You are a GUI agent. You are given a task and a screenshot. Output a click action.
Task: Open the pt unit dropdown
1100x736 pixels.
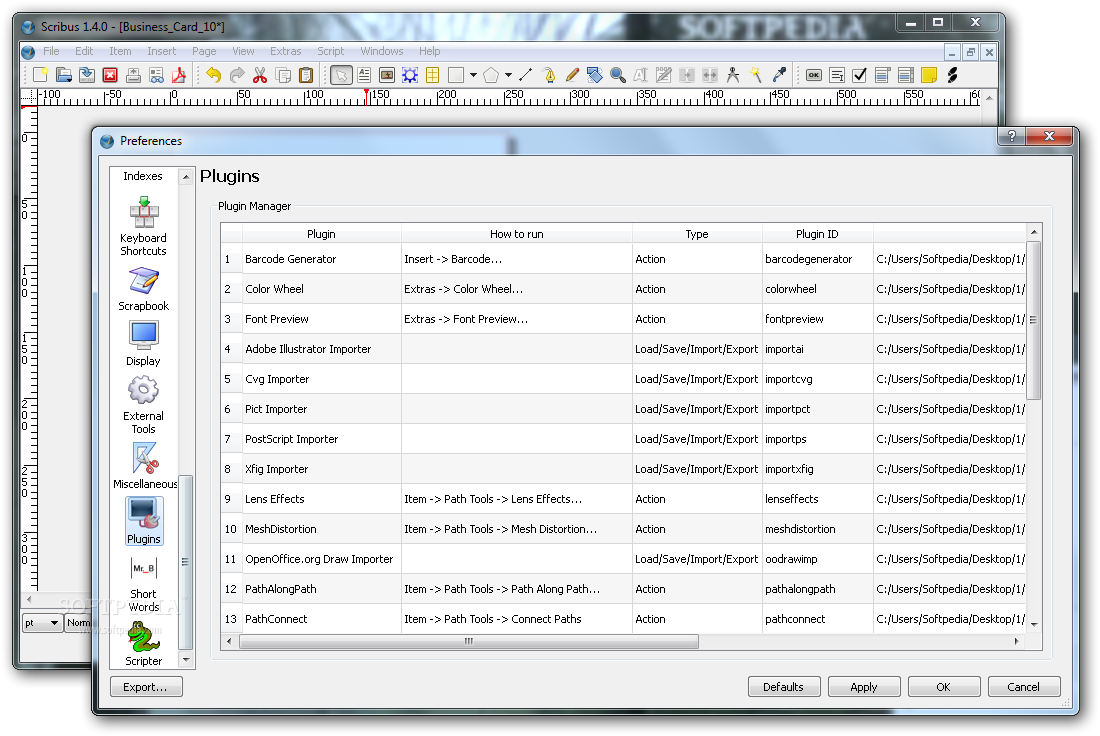(x=42, y=622)
